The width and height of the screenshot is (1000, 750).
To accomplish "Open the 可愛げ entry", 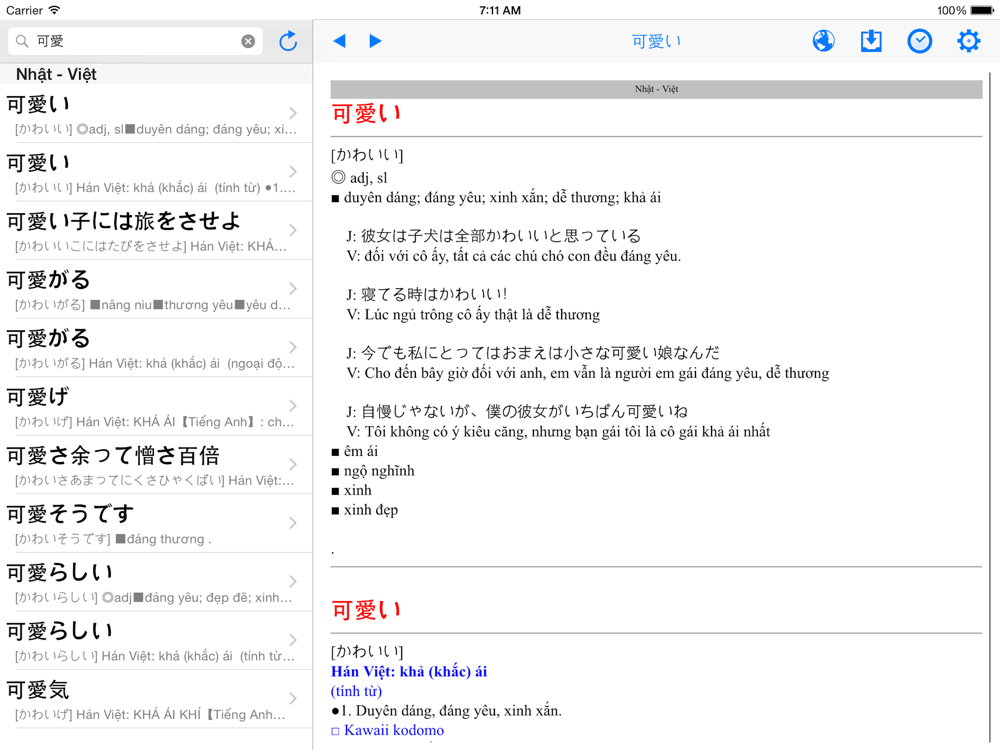I will click(x=156, y=407).
